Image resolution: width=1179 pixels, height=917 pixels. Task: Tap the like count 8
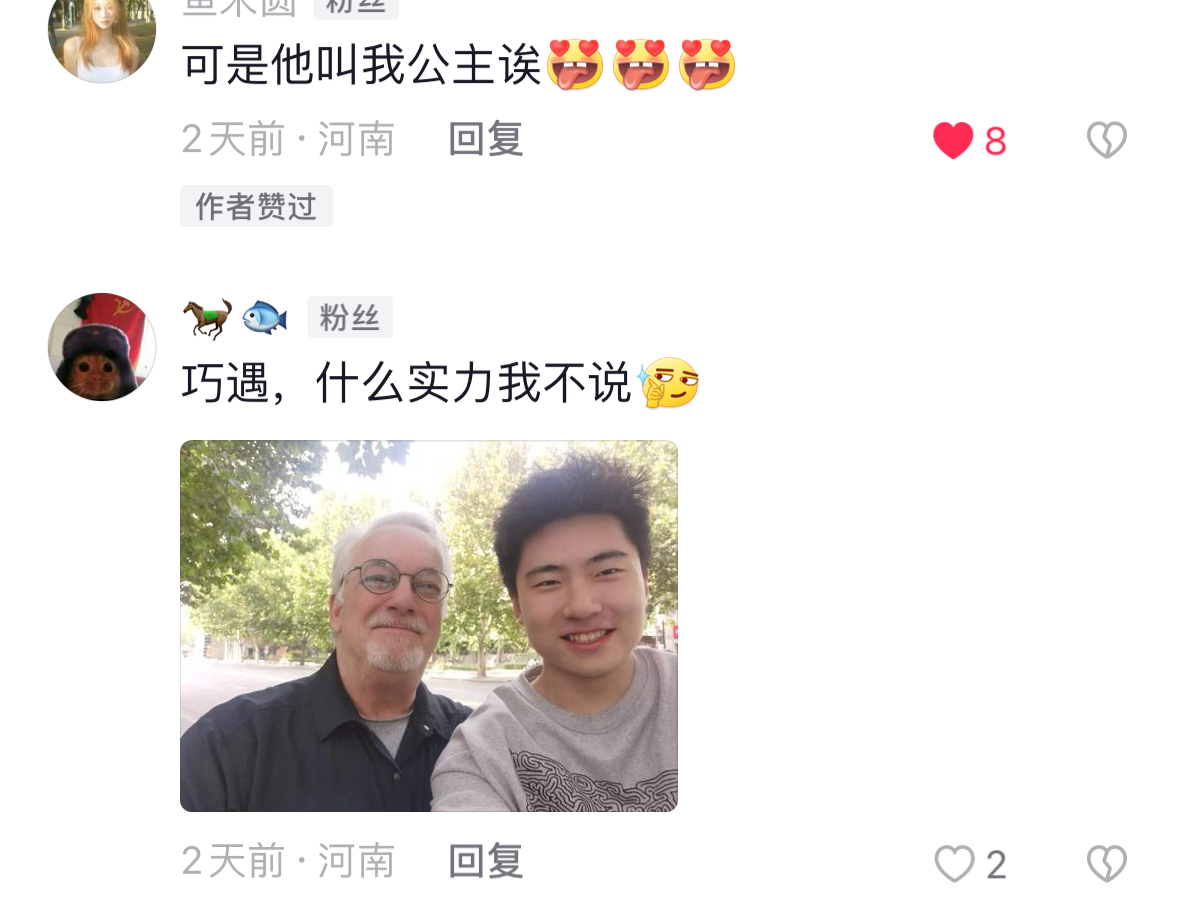click(996, 141)
